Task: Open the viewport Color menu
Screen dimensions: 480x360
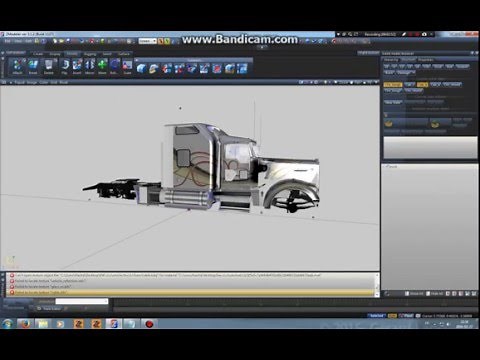Action: pyautogui.click(x=44, y=82)
